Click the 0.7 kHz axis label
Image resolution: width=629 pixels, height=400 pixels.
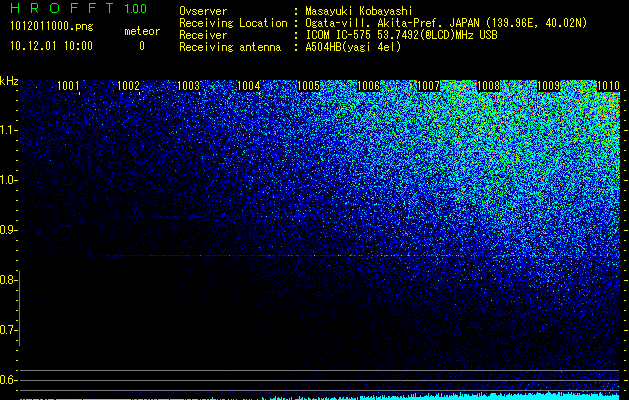point(8,330)
